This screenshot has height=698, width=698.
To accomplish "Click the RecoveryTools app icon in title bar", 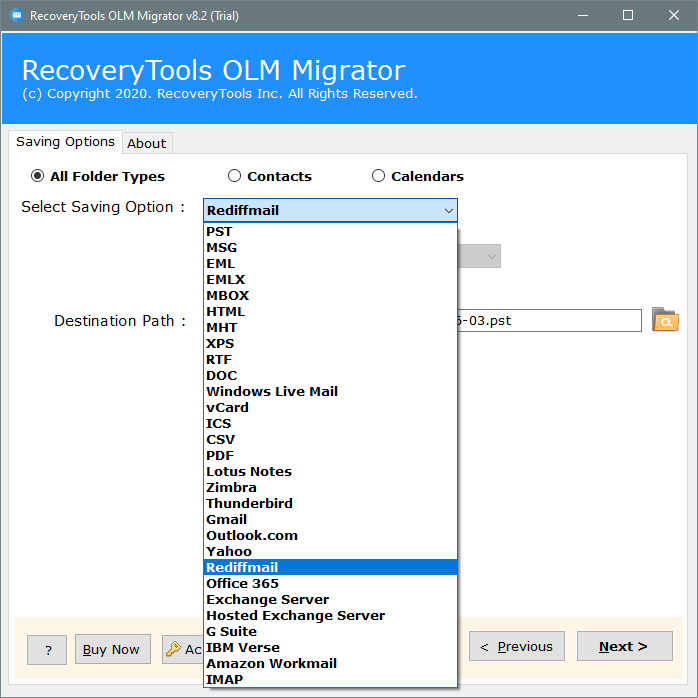I will pos(16,16).
